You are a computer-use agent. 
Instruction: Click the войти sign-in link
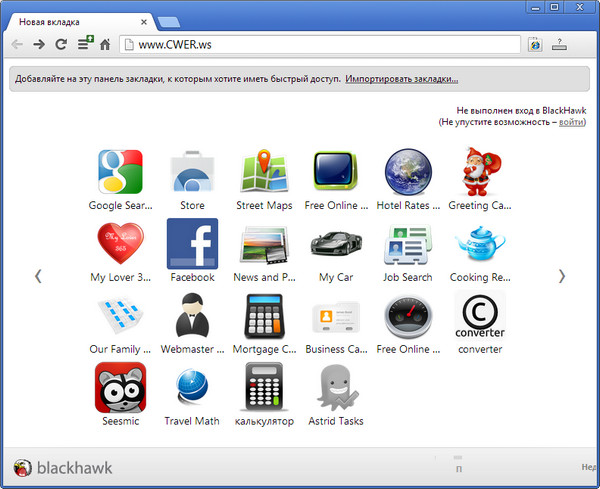pyautogui.click(x=571, y=121)
